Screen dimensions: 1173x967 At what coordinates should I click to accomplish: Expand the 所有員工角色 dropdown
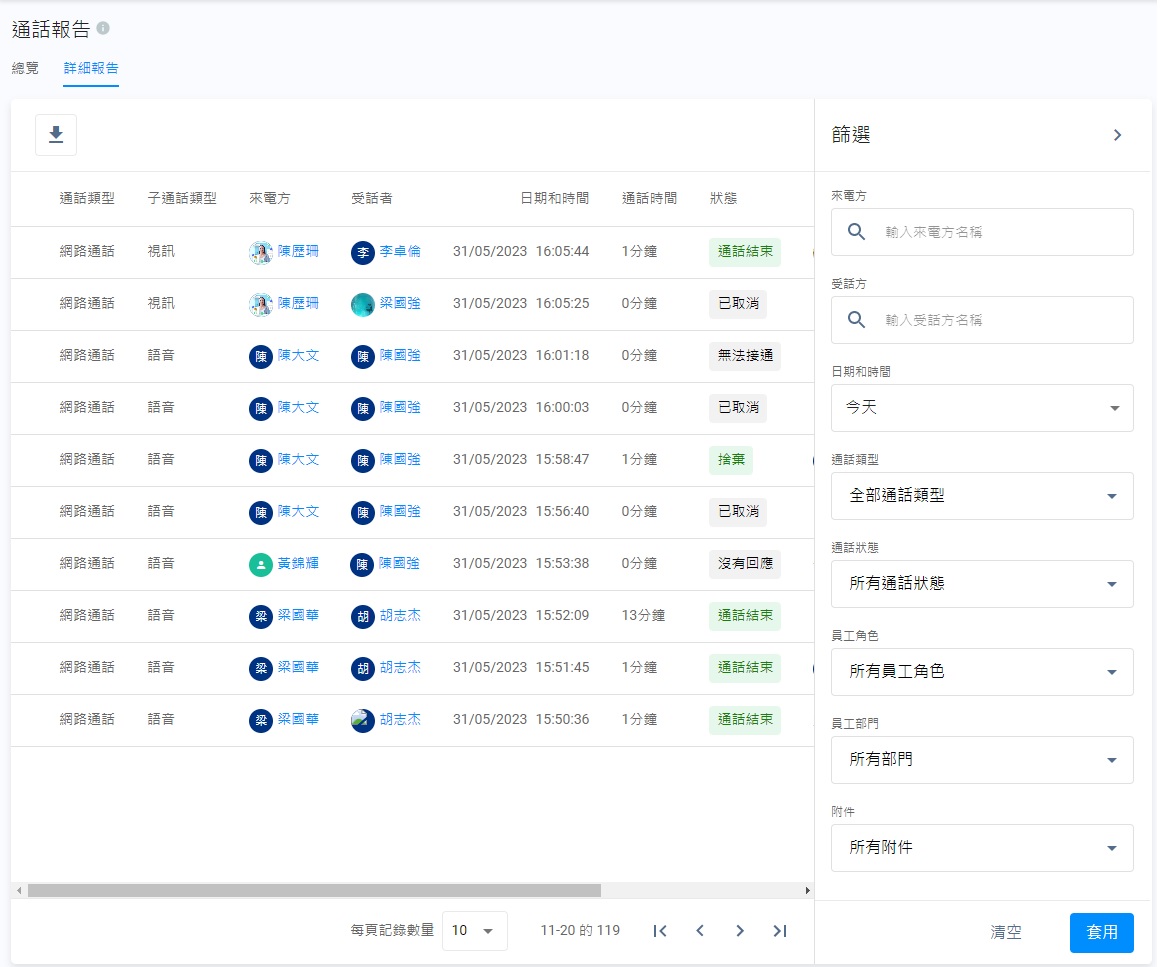point(982,672)
